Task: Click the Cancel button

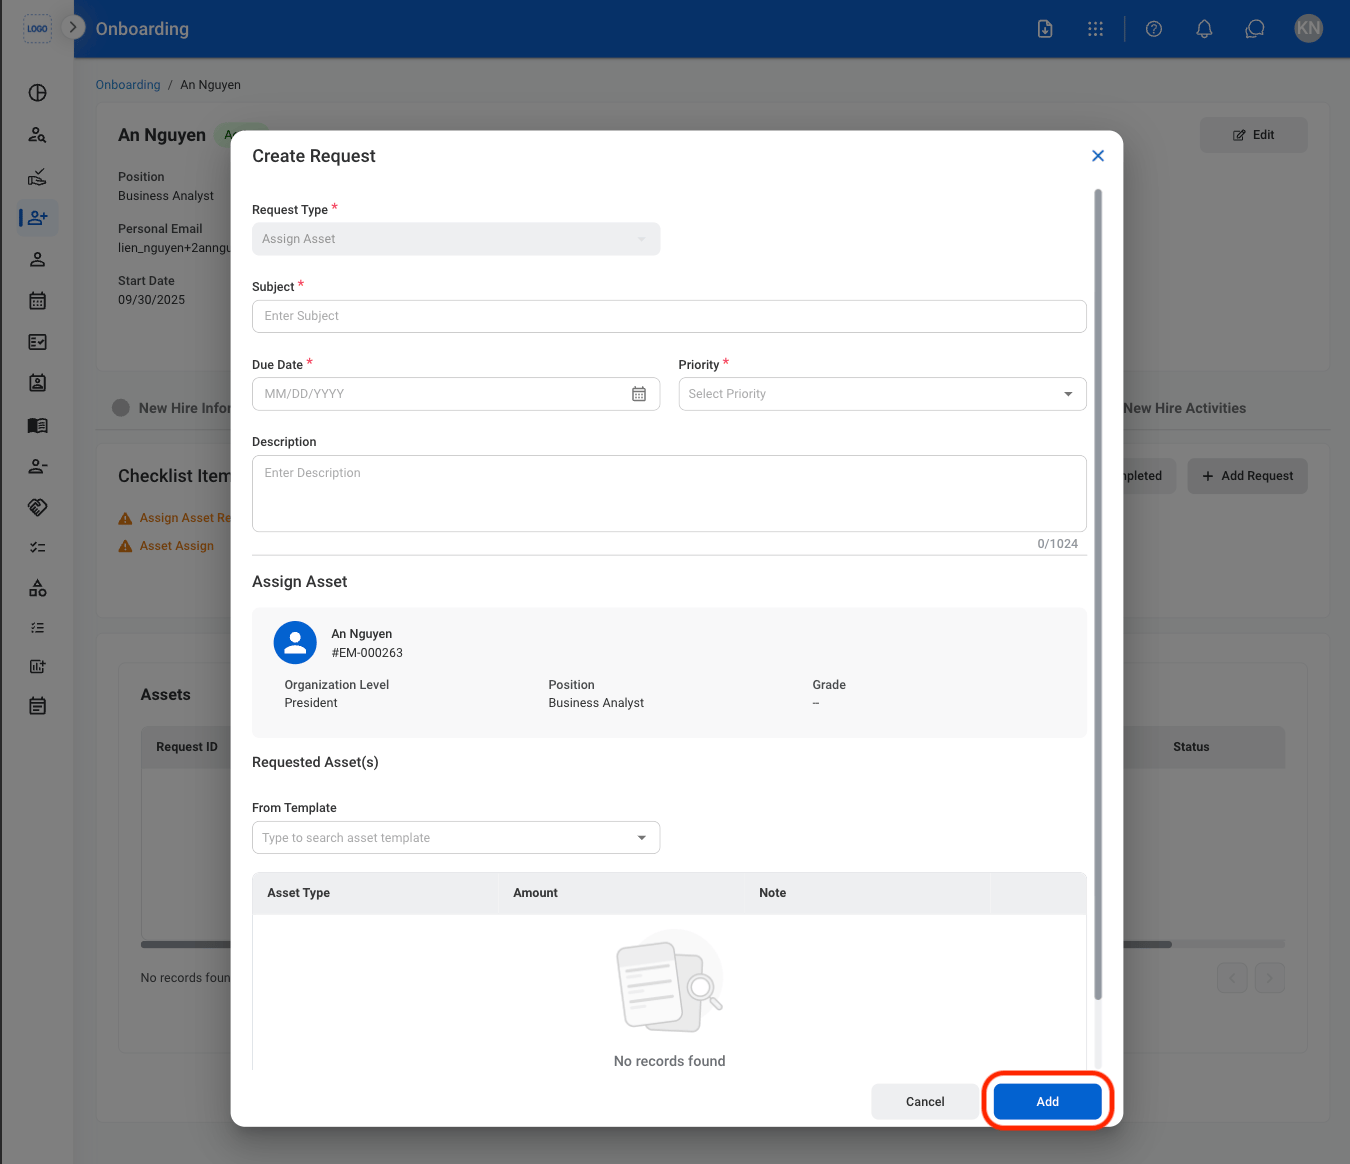Action: [x=925, y=1102]
